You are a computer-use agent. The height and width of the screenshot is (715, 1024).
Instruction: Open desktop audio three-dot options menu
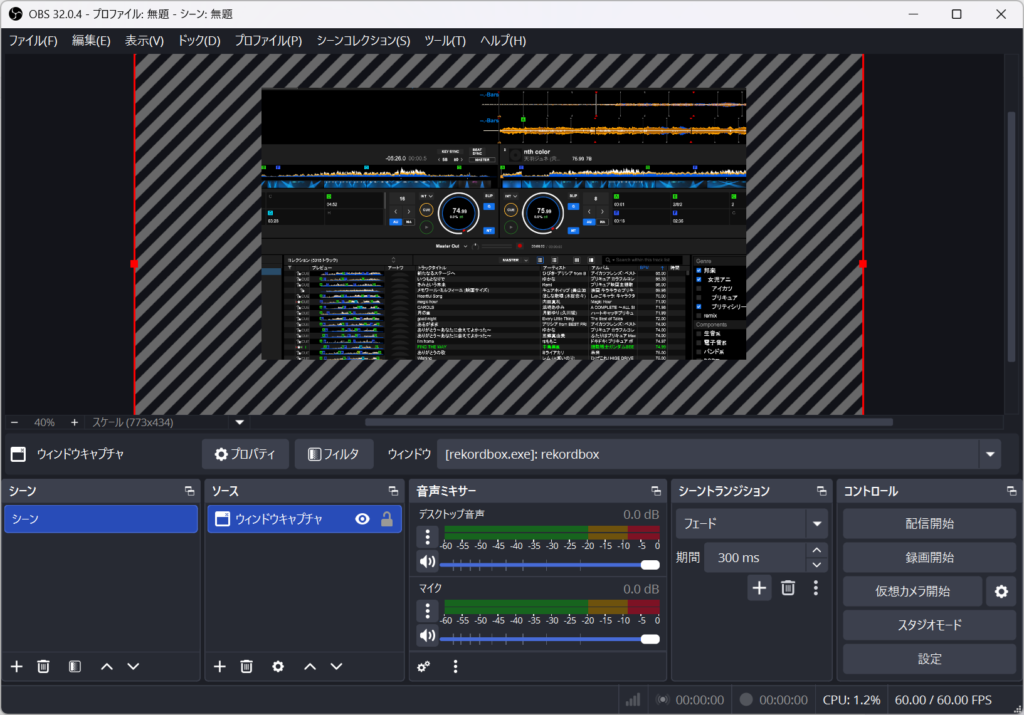pos(428,537)
